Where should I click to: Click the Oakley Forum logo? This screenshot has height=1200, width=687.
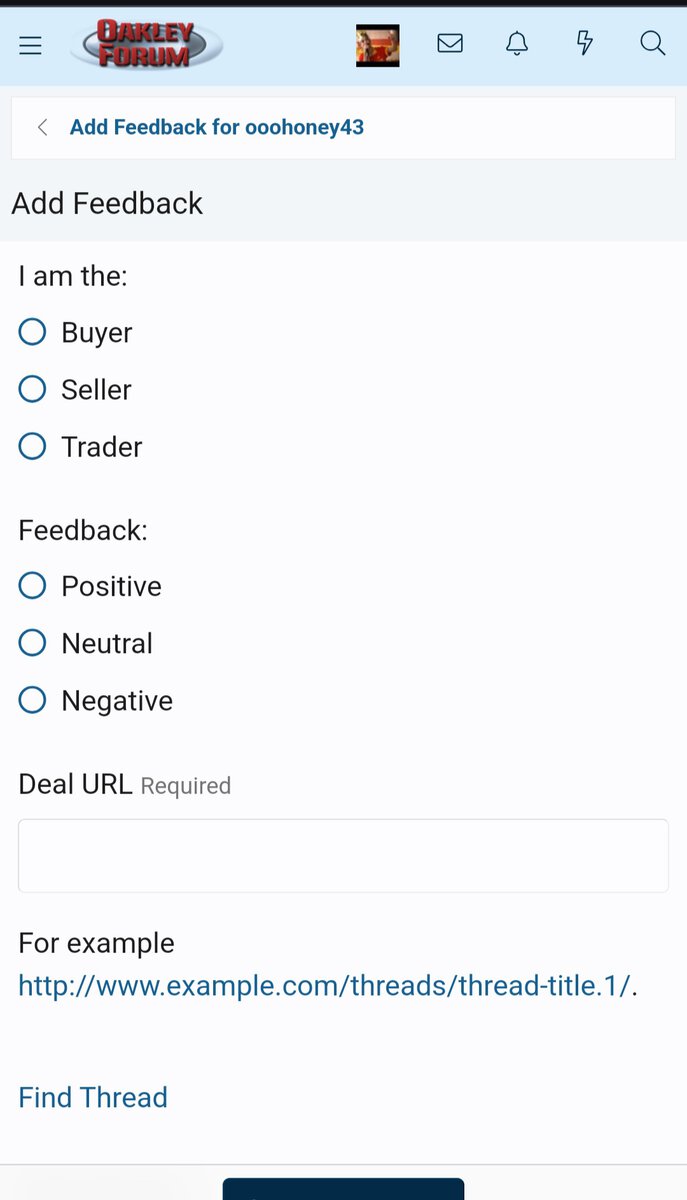pyautogui.click(x=145, y=44)
